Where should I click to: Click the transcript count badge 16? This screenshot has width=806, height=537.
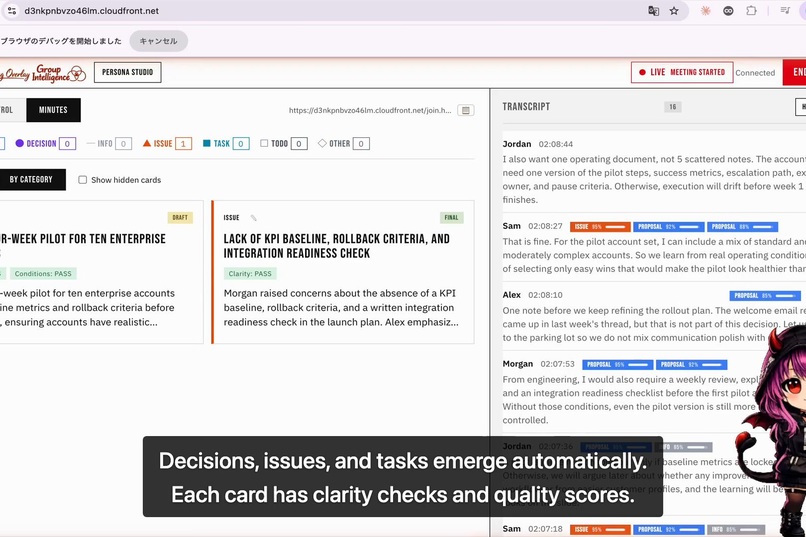[673, 107]
